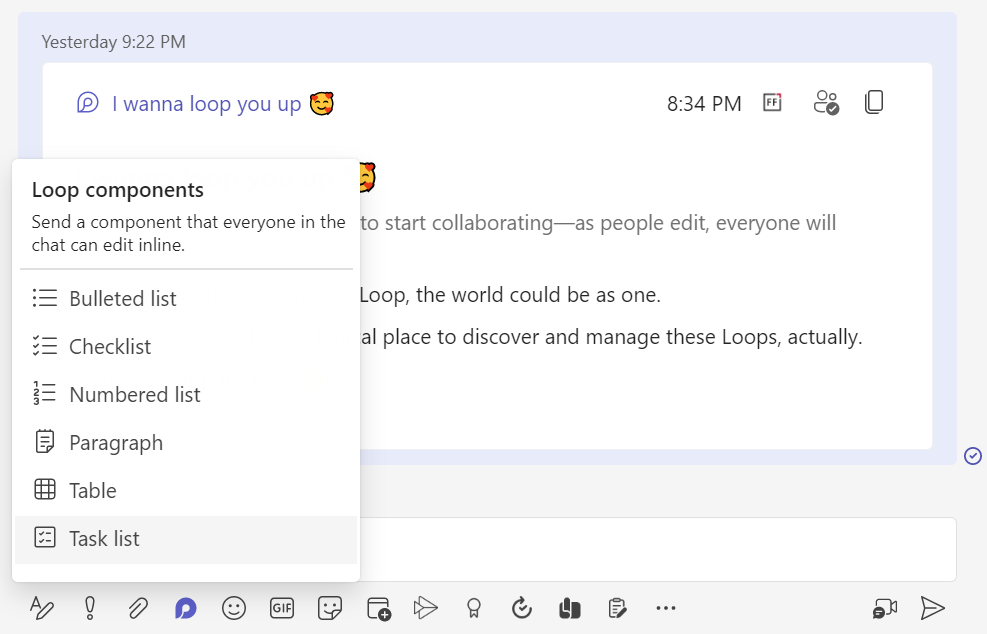Click the Loop logo beside message title

(87, 103)
